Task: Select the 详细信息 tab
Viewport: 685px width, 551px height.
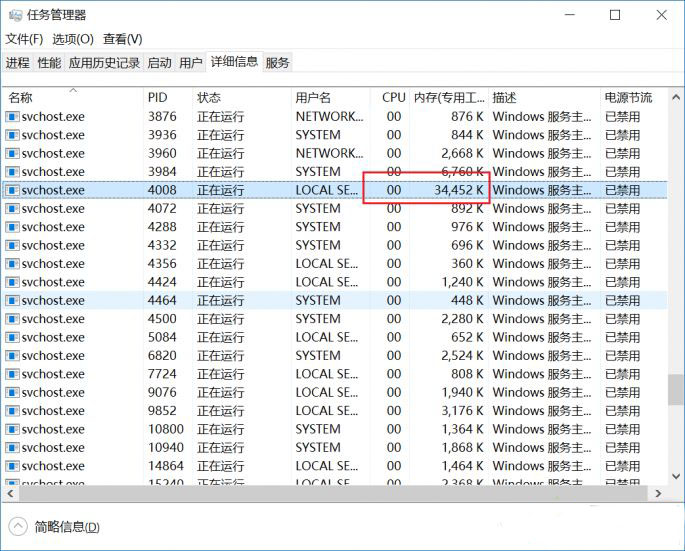Action: [235, 61]
